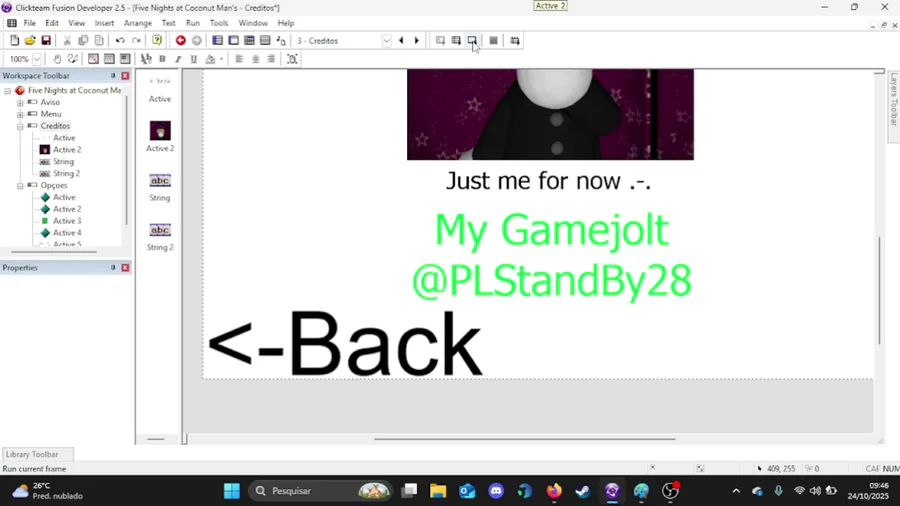This screenshot has height=506, width=900.
Task: Select the hand pan tool
Action: tap(57, 59)
